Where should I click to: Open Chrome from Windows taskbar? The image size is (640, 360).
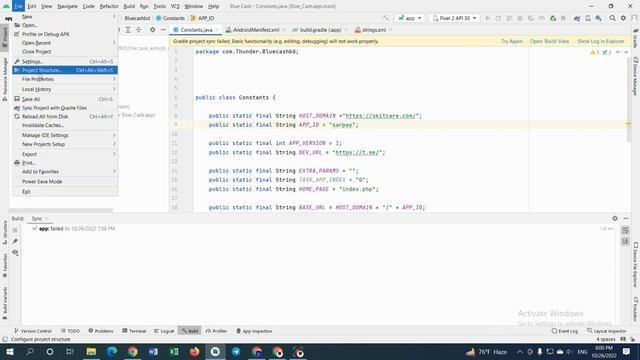pos(133,351)
